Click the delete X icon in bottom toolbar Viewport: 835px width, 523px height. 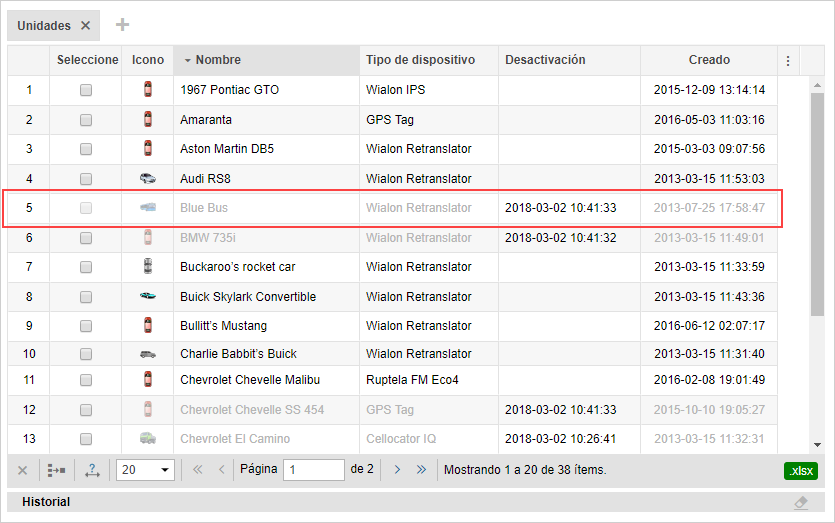(23, 469)
